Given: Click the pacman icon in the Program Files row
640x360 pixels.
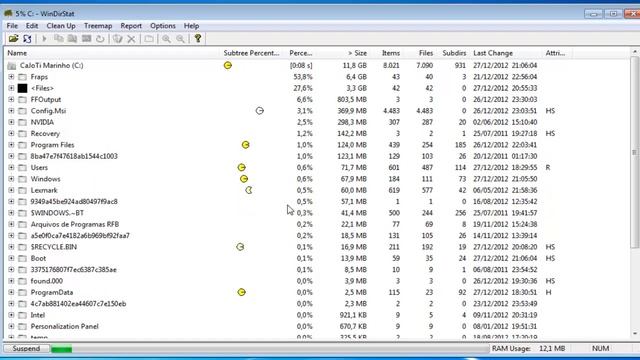Looking at the screenshot, I should (x=245, y=145).
